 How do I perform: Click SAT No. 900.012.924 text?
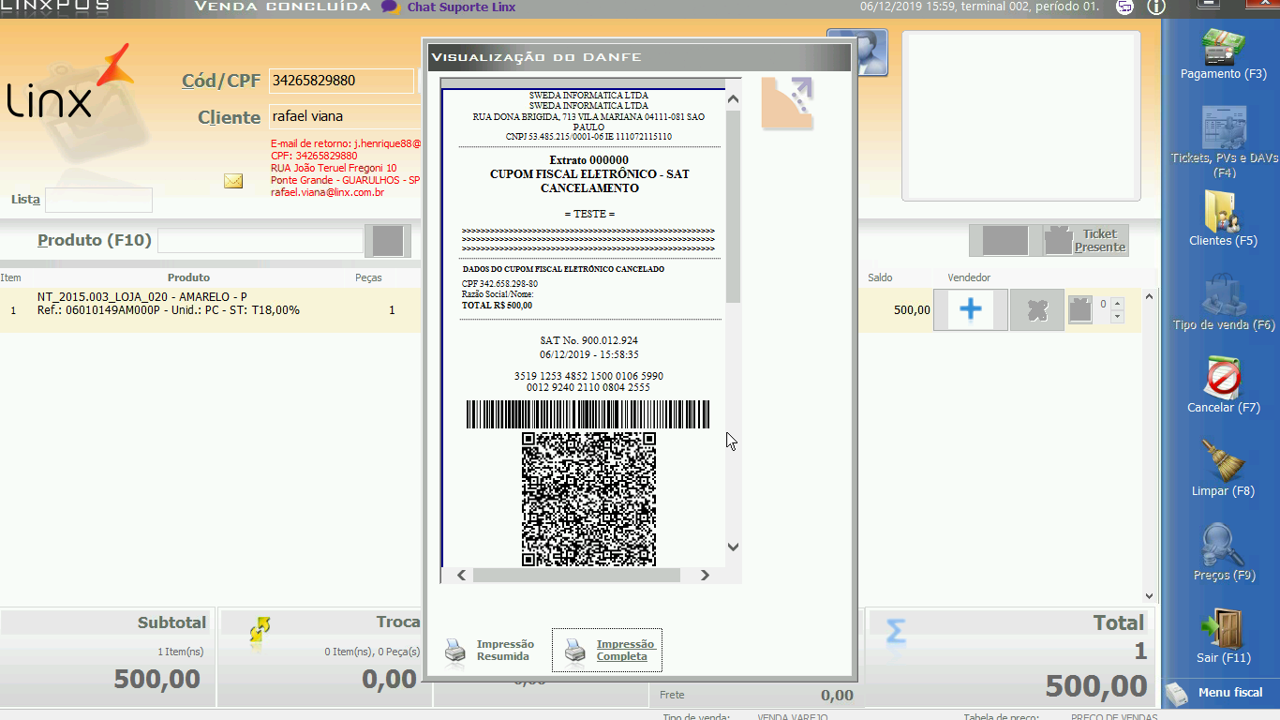pos(589,341)
